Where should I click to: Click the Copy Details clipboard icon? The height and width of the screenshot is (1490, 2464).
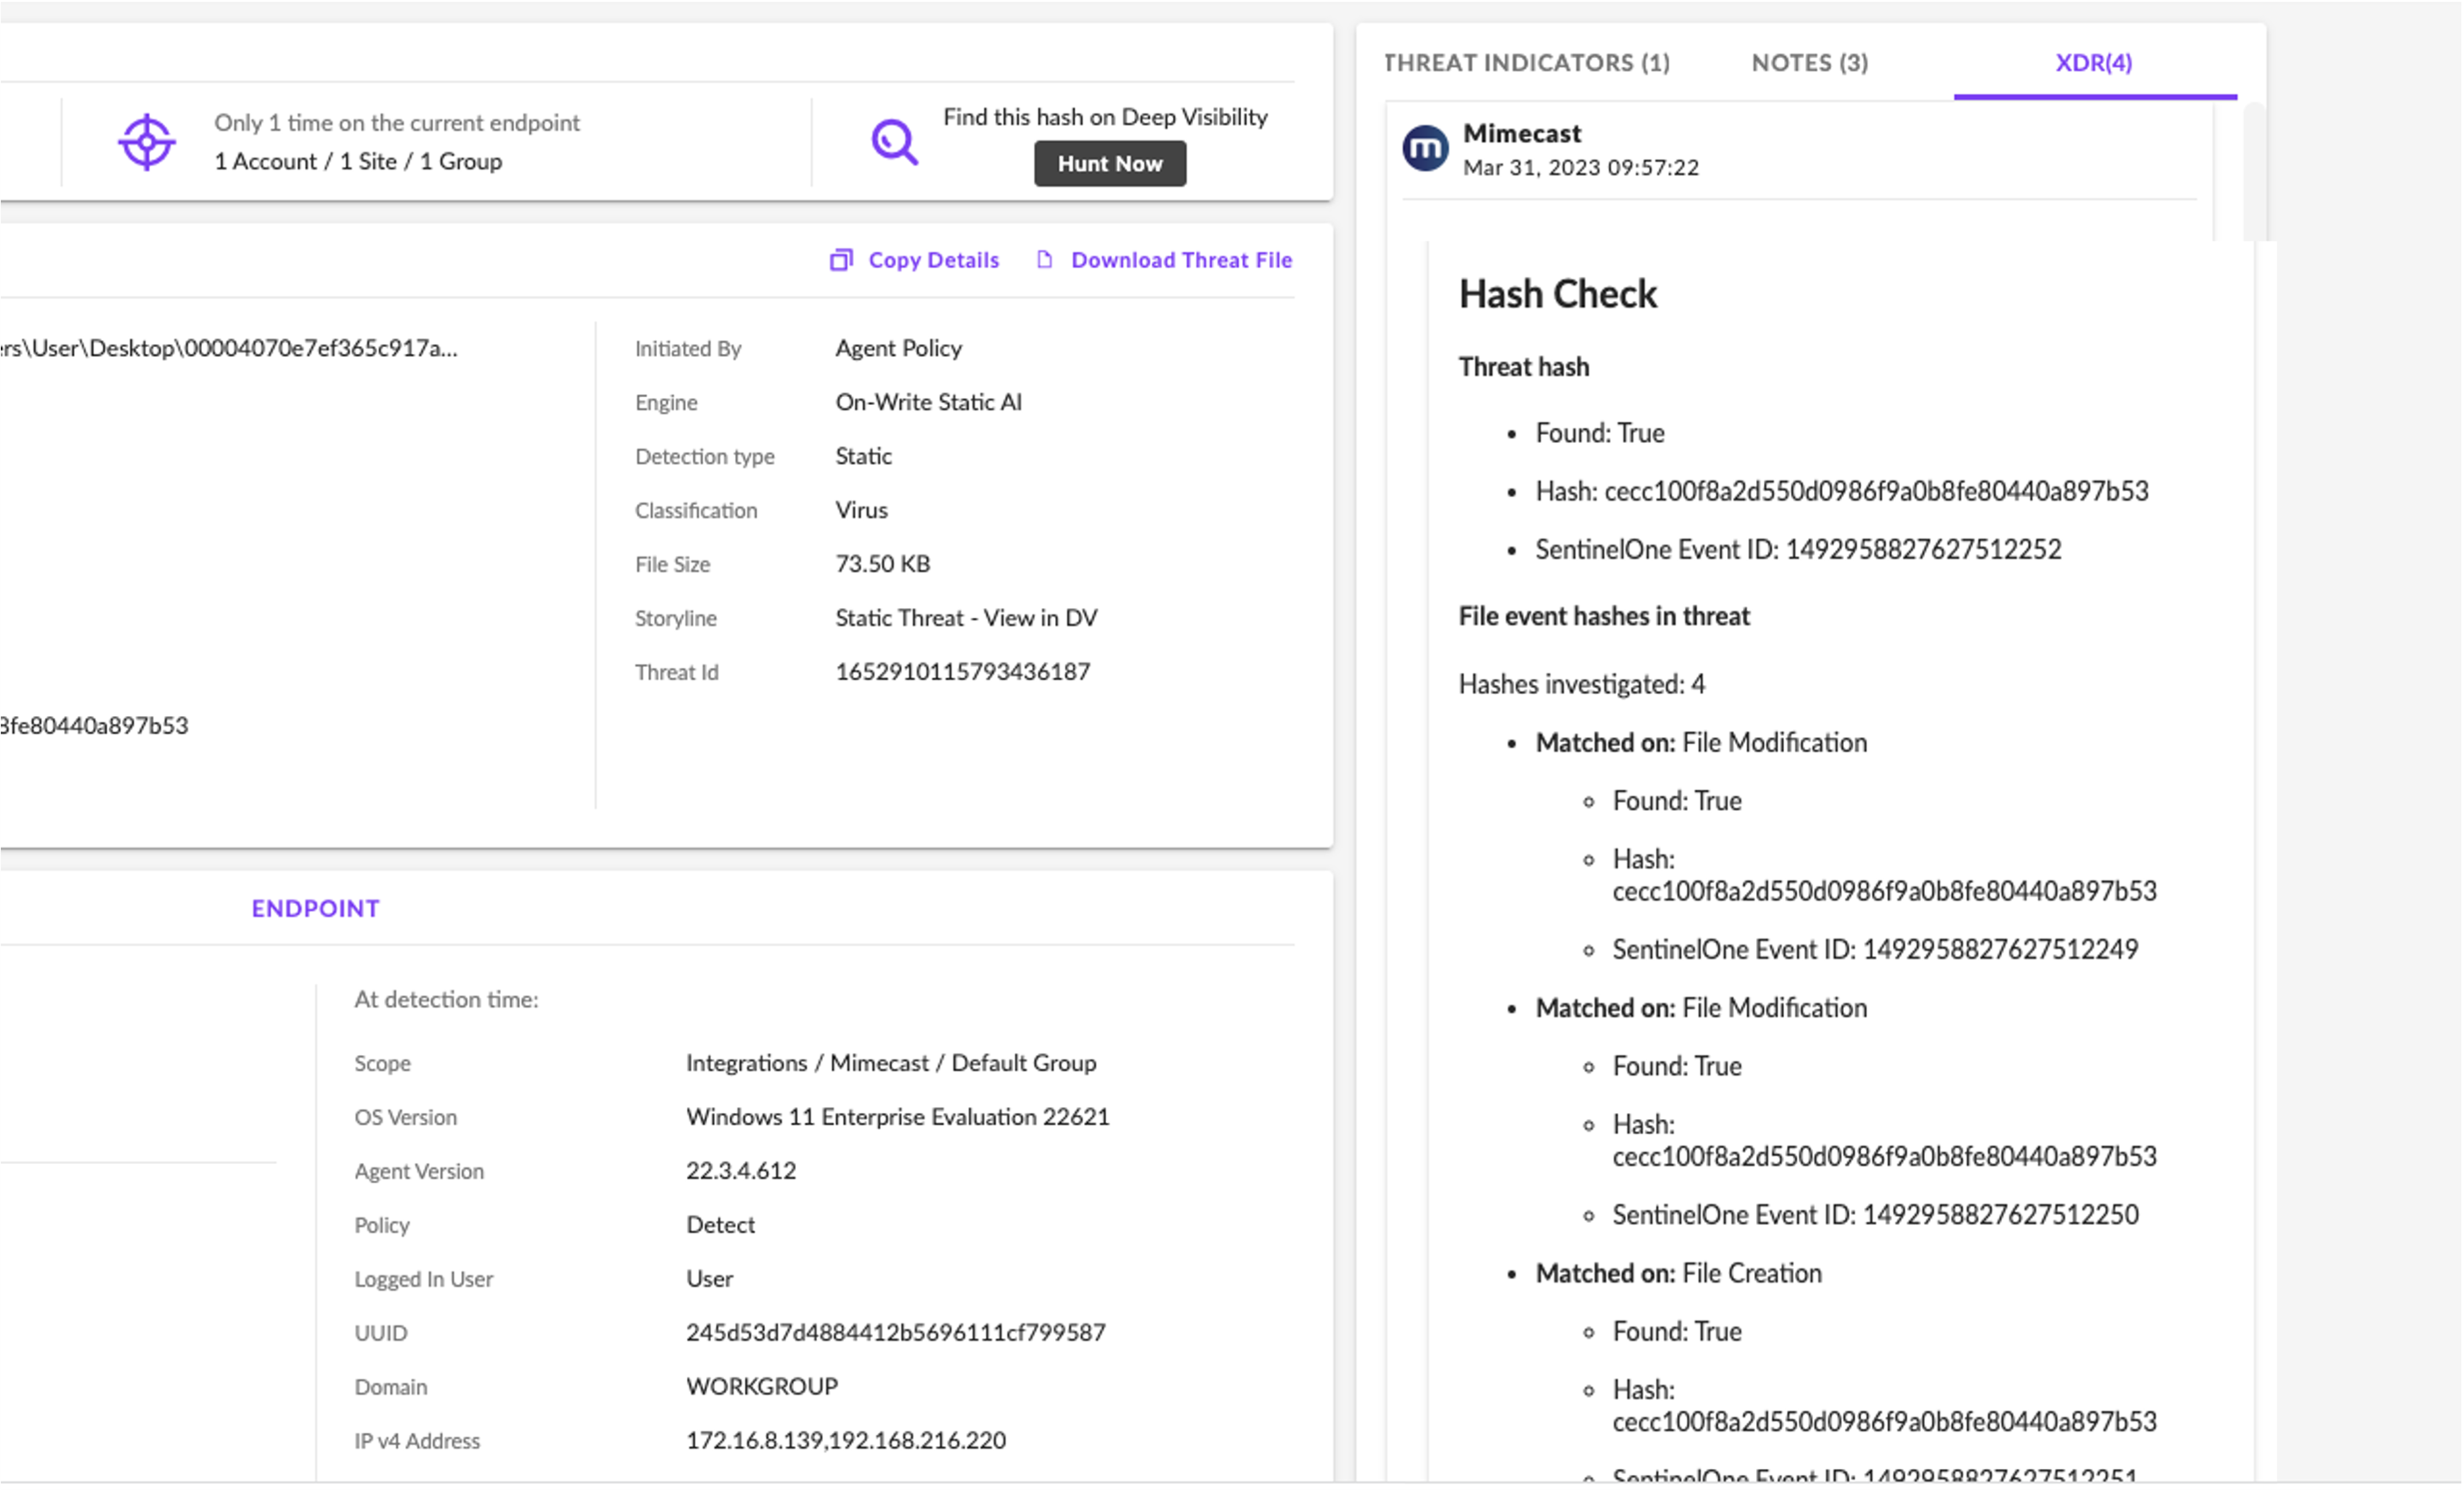pyautogui.click(x=841, y=260)
